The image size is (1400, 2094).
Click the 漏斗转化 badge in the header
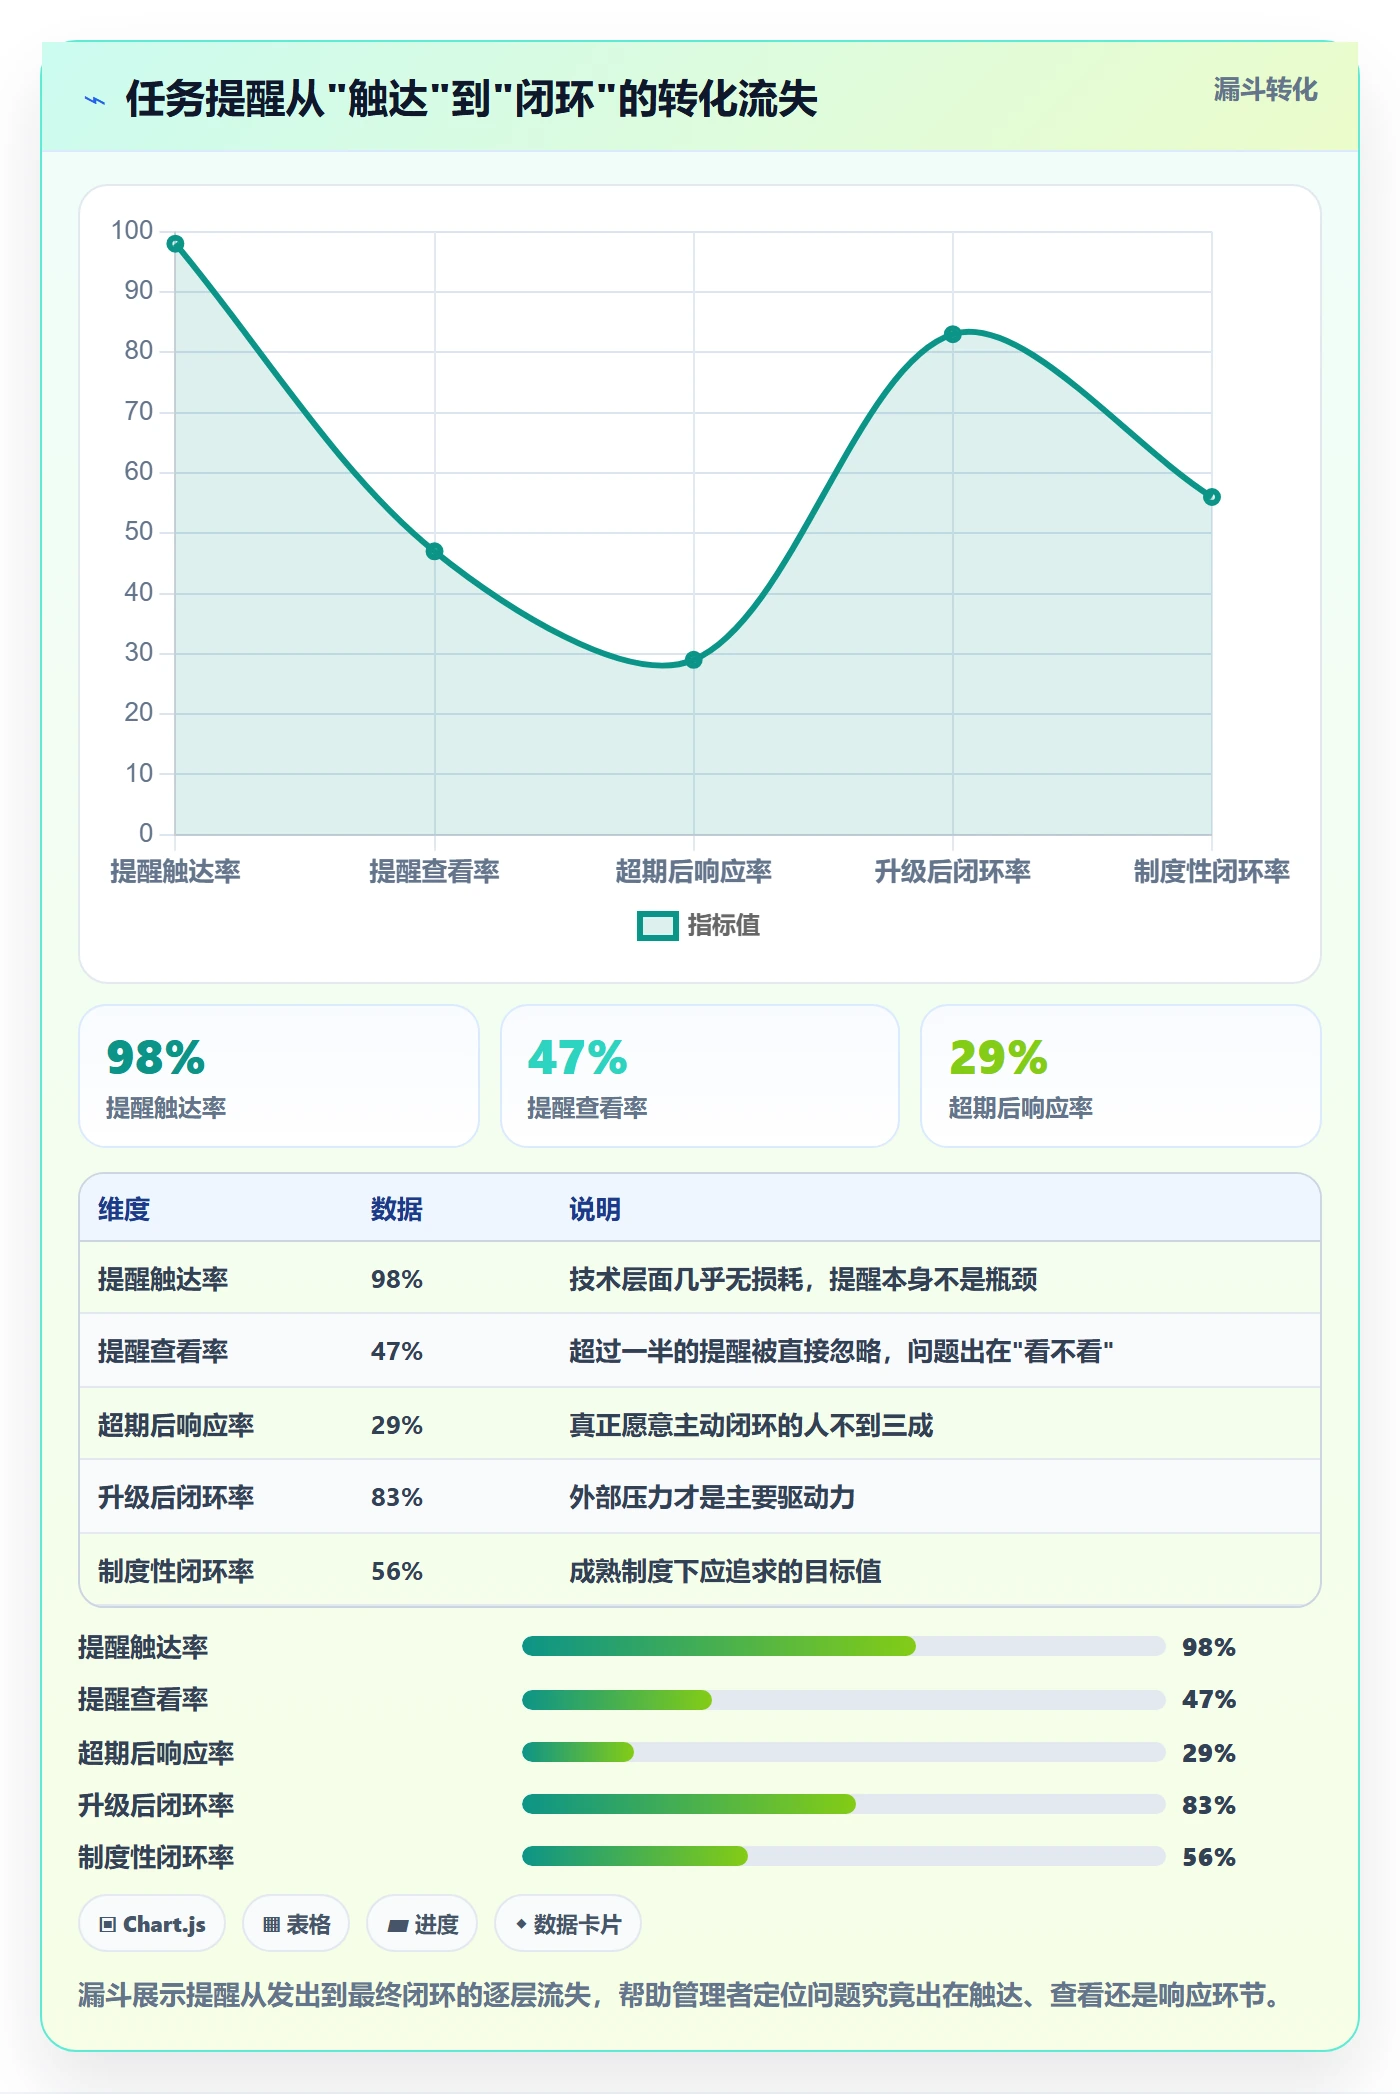(1265, 90)
